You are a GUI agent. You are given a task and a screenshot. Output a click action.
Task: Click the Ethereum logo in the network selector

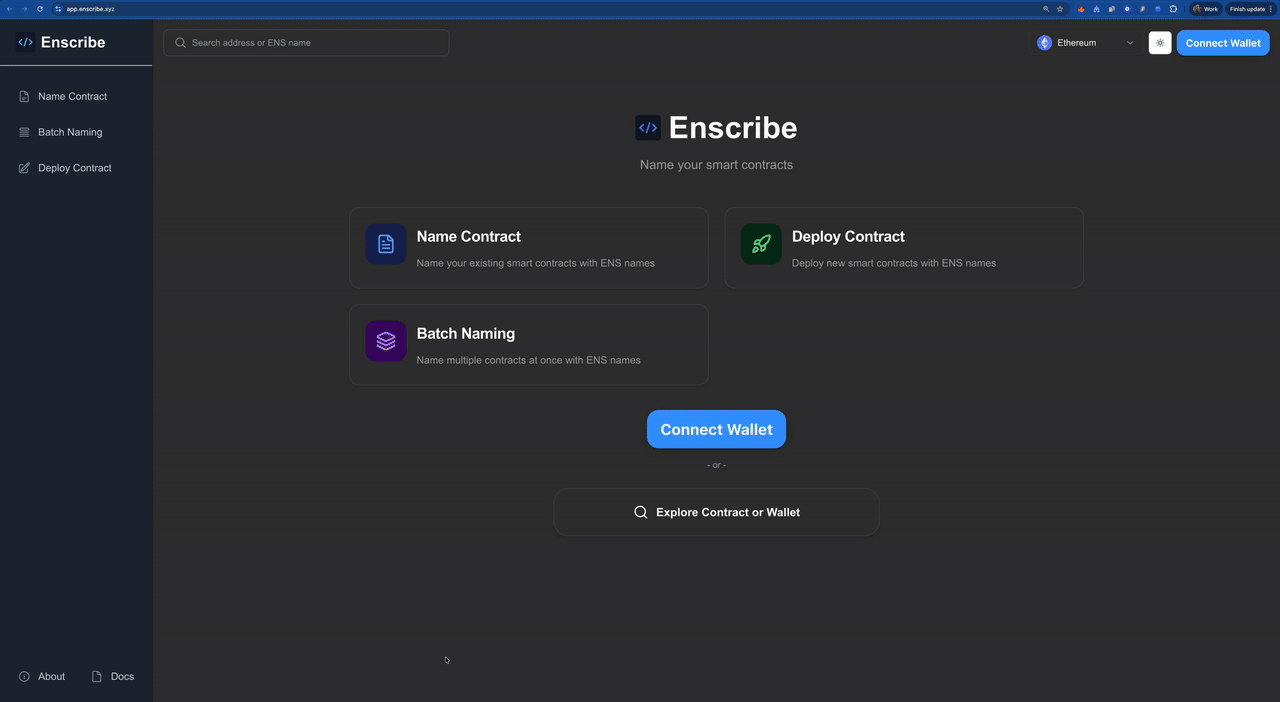(1046, 42)
